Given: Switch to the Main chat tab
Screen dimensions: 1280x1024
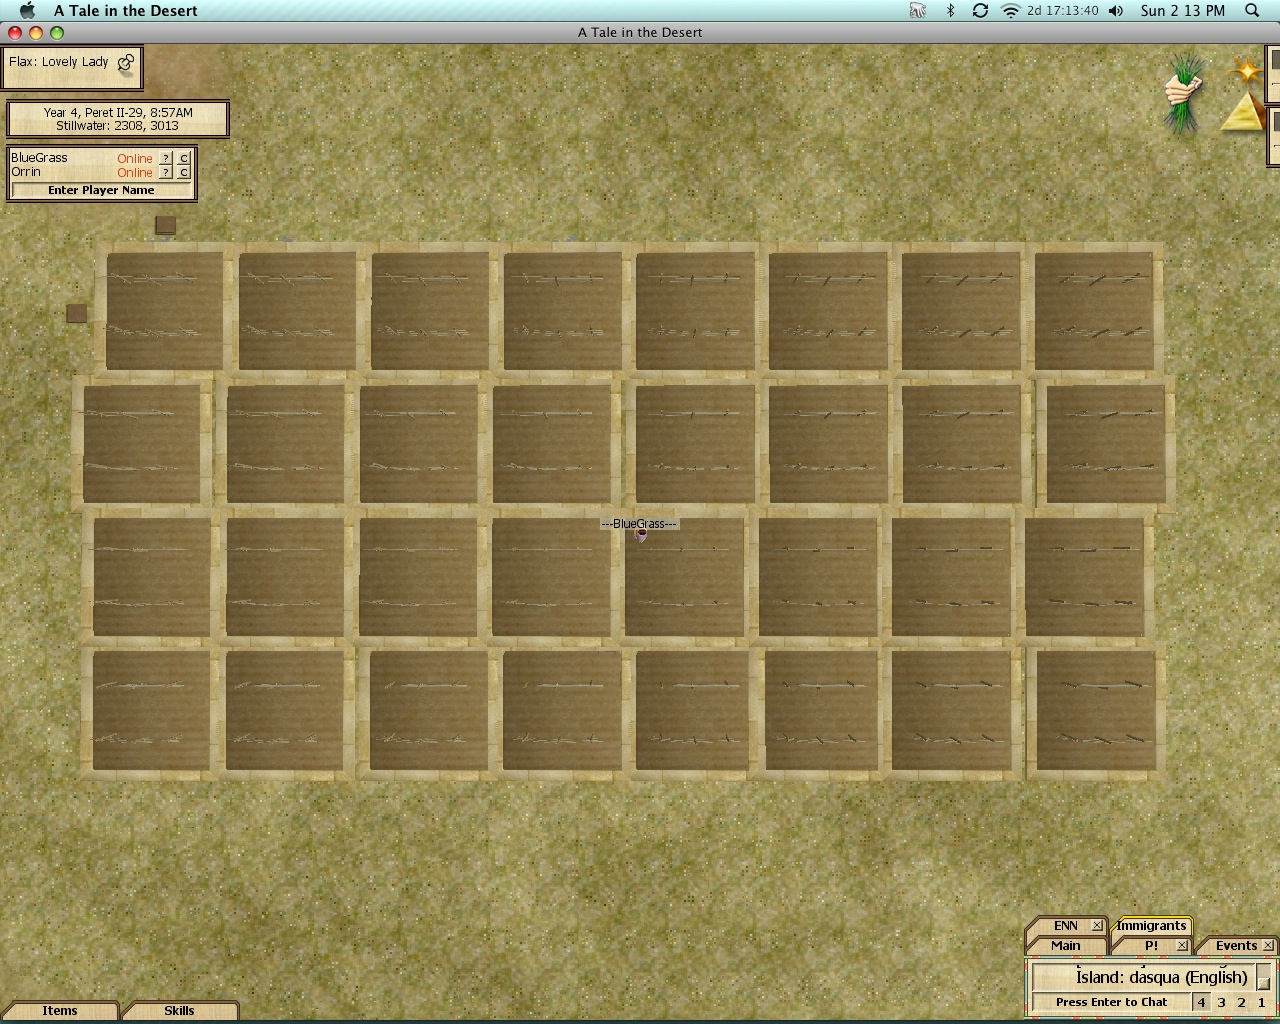Looking at the screenshot, I should click(1065, 945).
